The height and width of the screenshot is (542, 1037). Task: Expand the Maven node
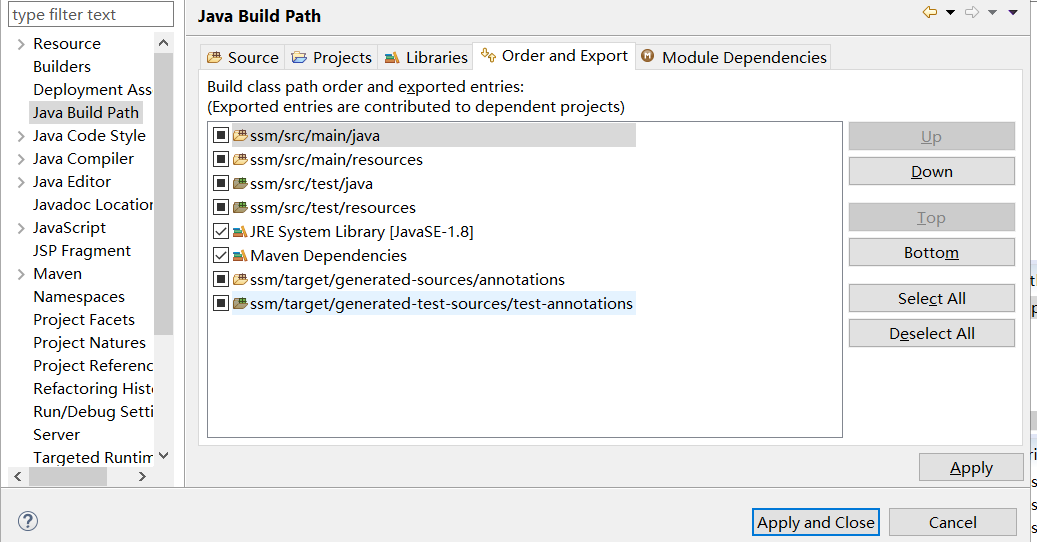(21, 274)
